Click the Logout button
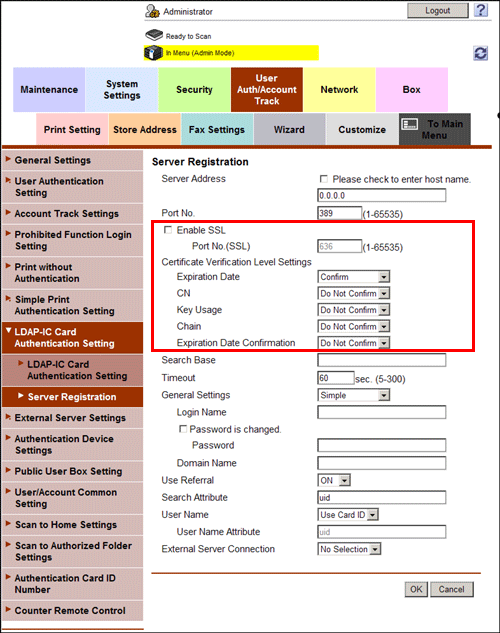Screen dimensions: 500x633 437,10
